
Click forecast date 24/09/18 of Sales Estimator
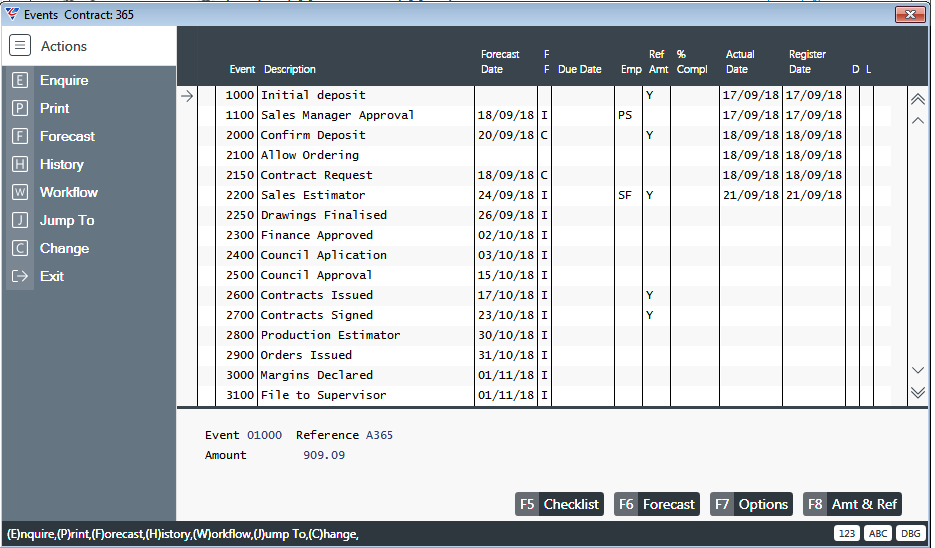click(506, 195)
